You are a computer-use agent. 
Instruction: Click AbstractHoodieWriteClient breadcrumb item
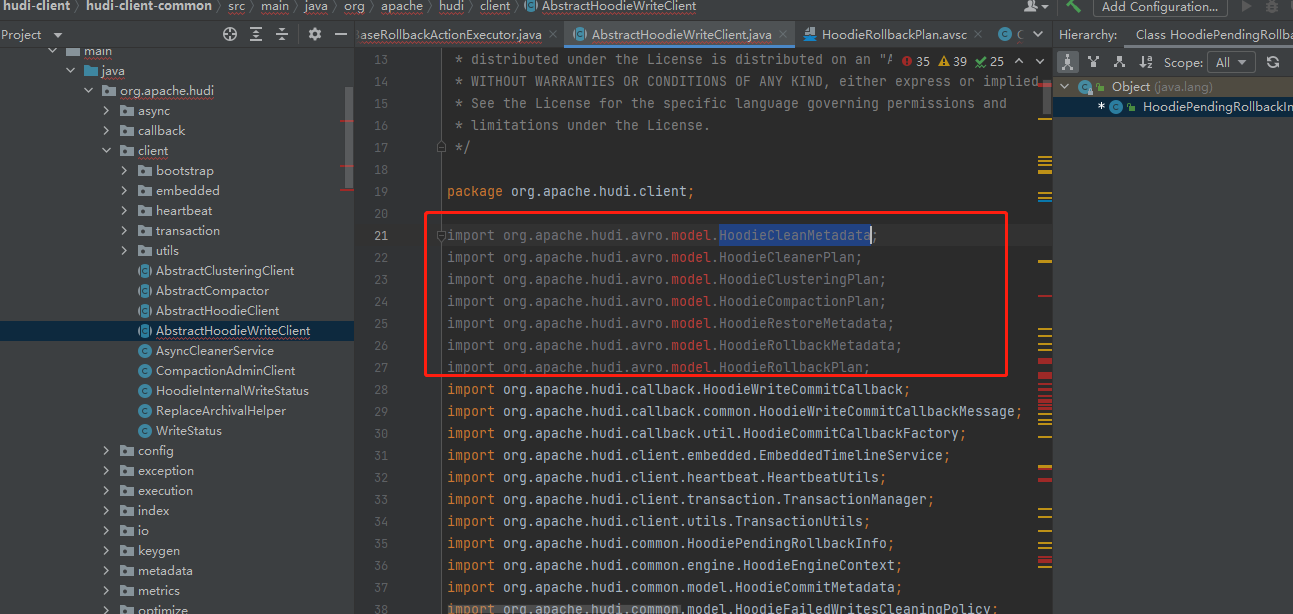point(610,6)
